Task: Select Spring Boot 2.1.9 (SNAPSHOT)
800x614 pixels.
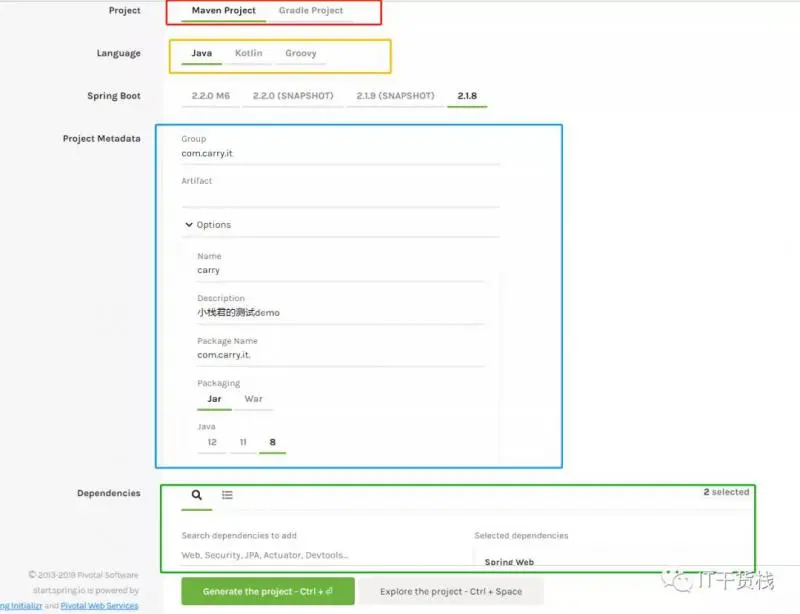Action: 395,96
